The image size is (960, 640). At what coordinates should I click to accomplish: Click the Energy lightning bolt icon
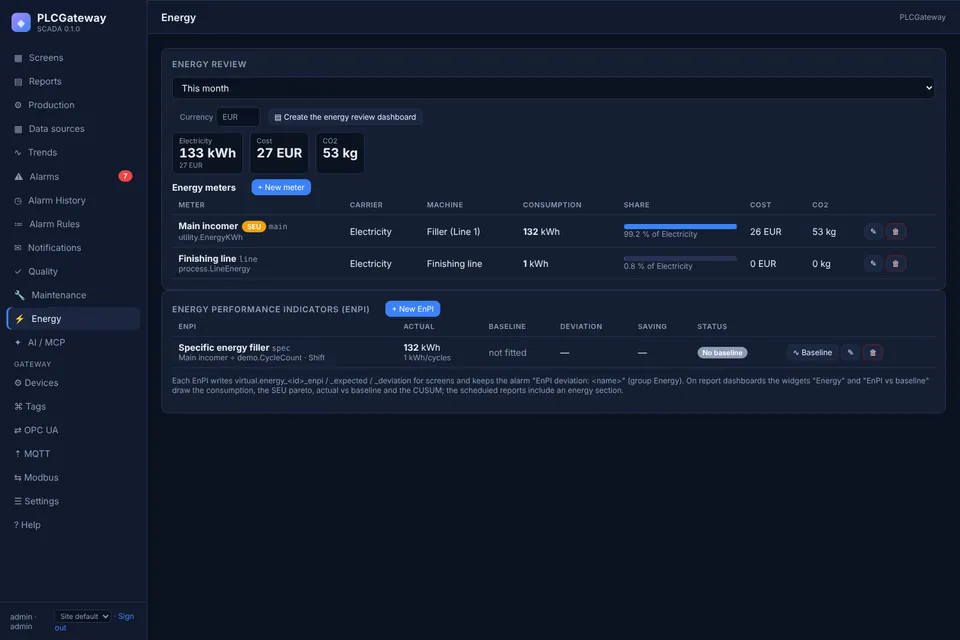(20, 318)
